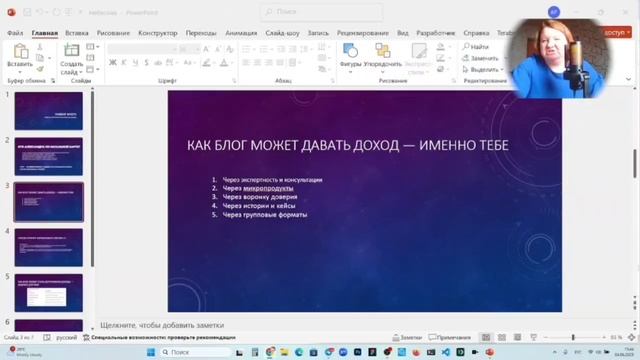Viewport: 640px width, 360px height.
Task: Toggle the Заметки notes pane button
Action: 407,338
